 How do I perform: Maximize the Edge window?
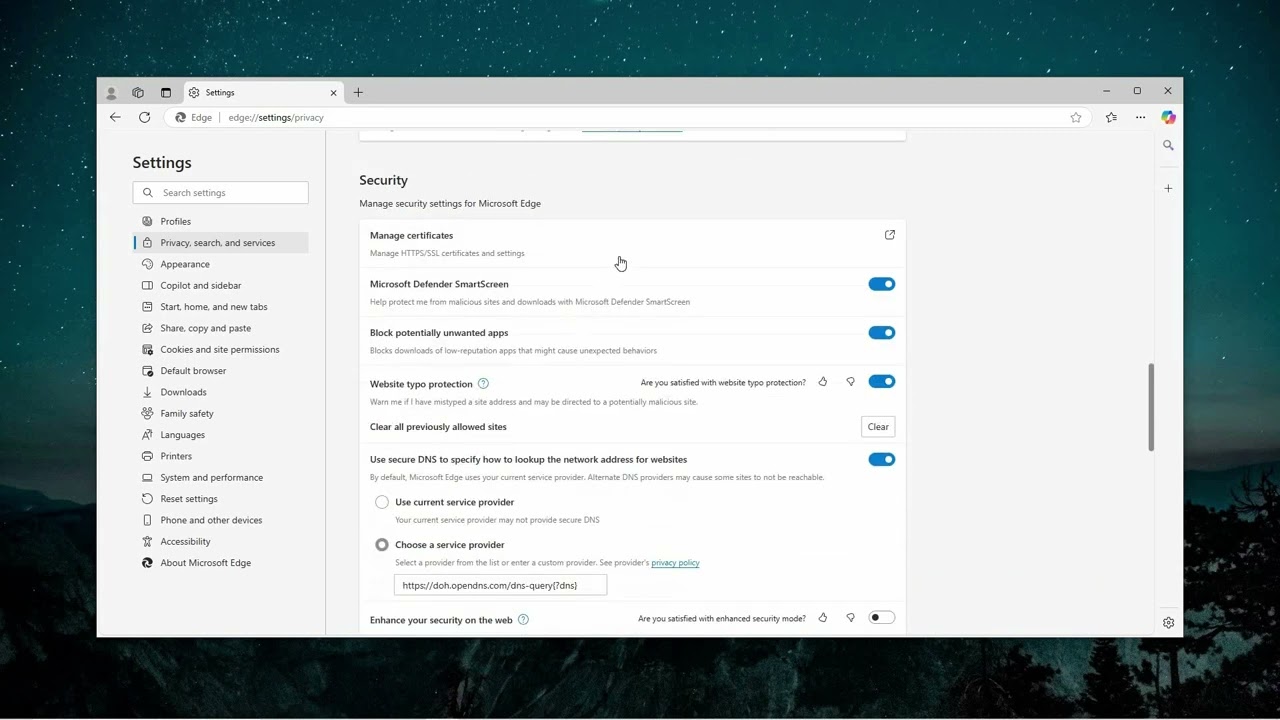[x=1137, y=91]
